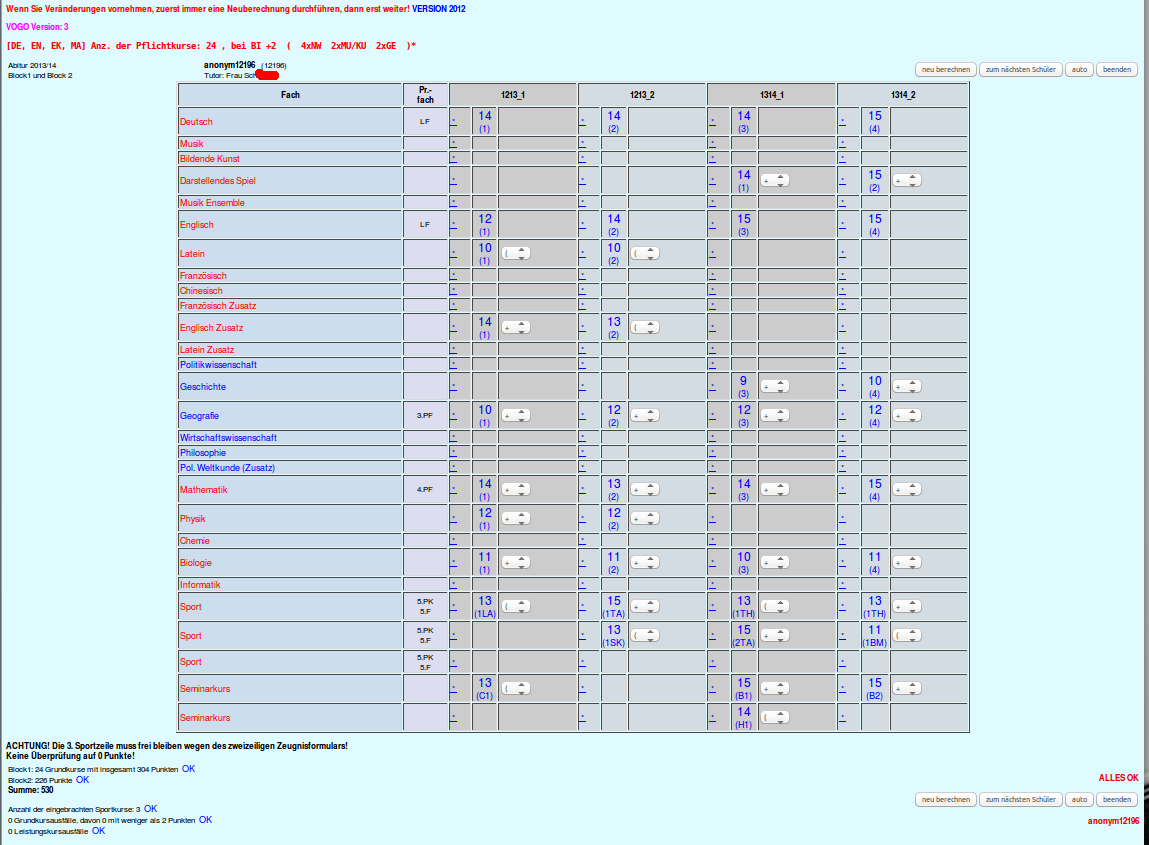Click the 'Politikwissenschaft' subject label

tap(218, 365)
